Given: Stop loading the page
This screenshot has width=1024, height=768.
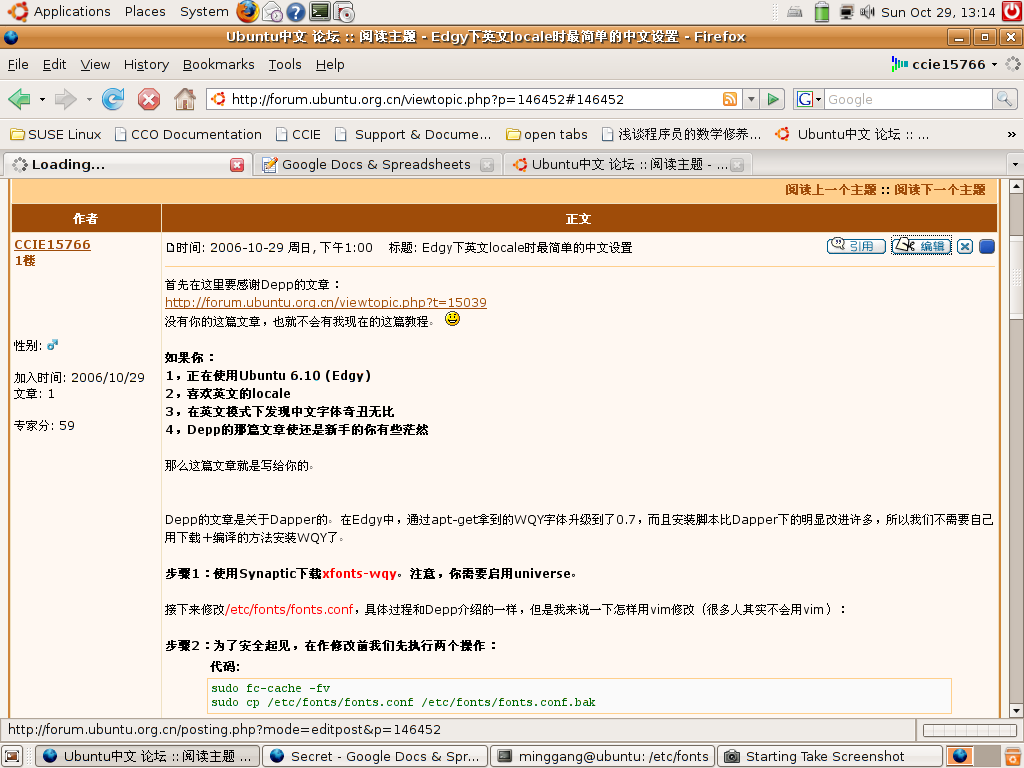Looking at the screenshot, I should [149, 99].
